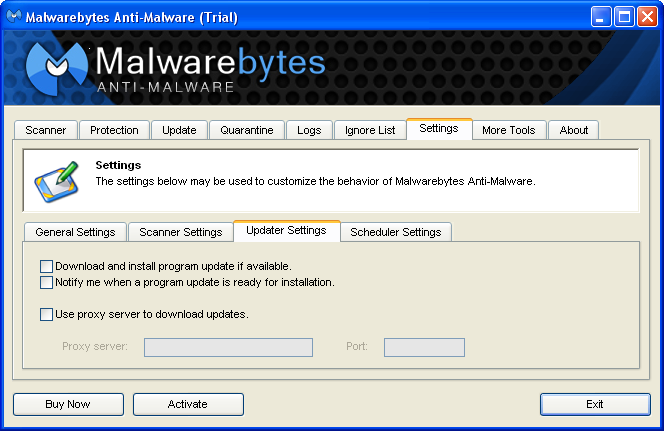The height and width of the screenshot is (431, 664).
Task: Open the Scheduler Settings sub-tab
Action: coord(396,232)
